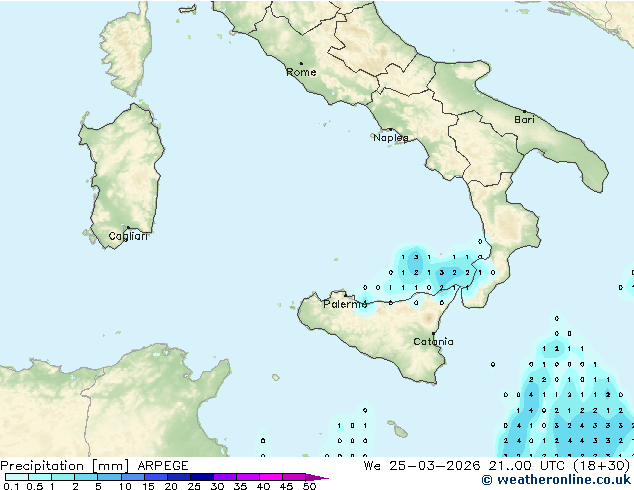Click the Cagliari city label
This screenshot has width=634, height=490.
[x=128, y=236]
